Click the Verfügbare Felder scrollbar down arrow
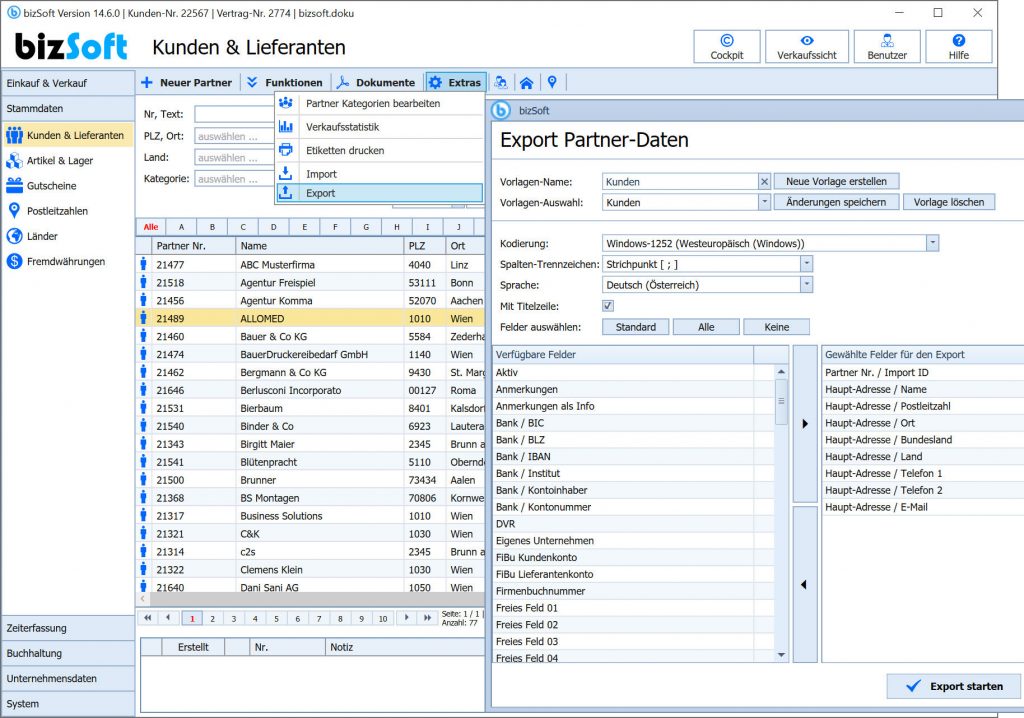 pyautogui.click(x=781, y=655)
